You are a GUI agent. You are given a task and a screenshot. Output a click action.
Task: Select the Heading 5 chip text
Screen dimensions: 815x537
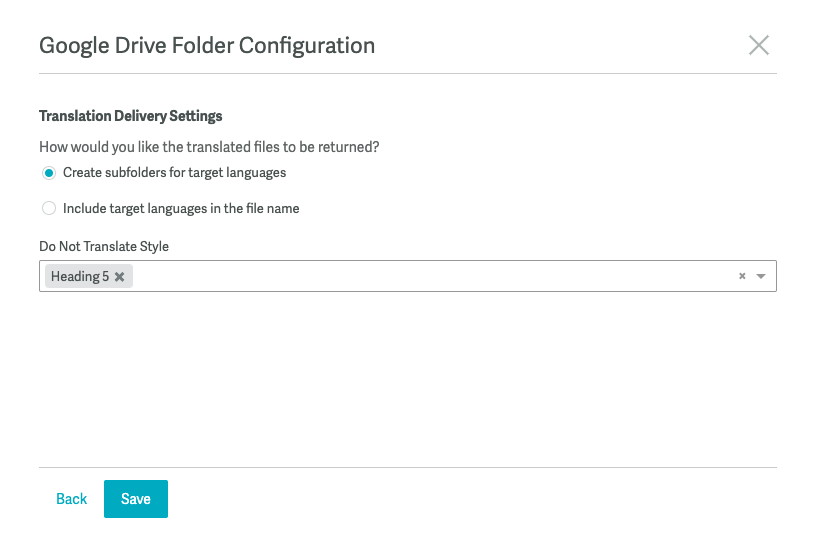(x=80, y=277)
